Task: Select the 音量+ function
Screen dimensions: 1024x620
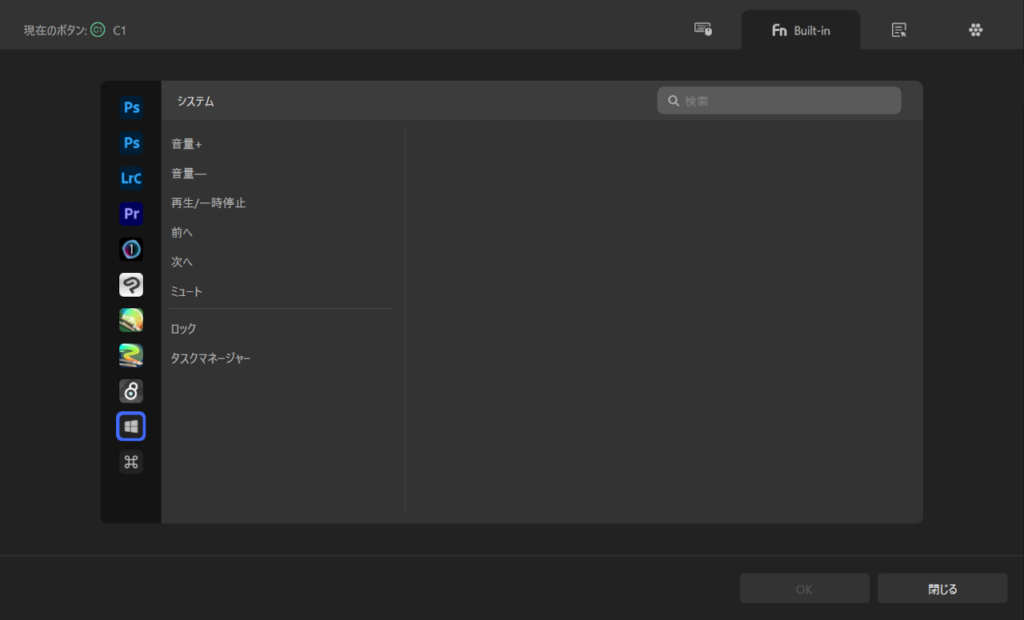Action: point(187,144)
